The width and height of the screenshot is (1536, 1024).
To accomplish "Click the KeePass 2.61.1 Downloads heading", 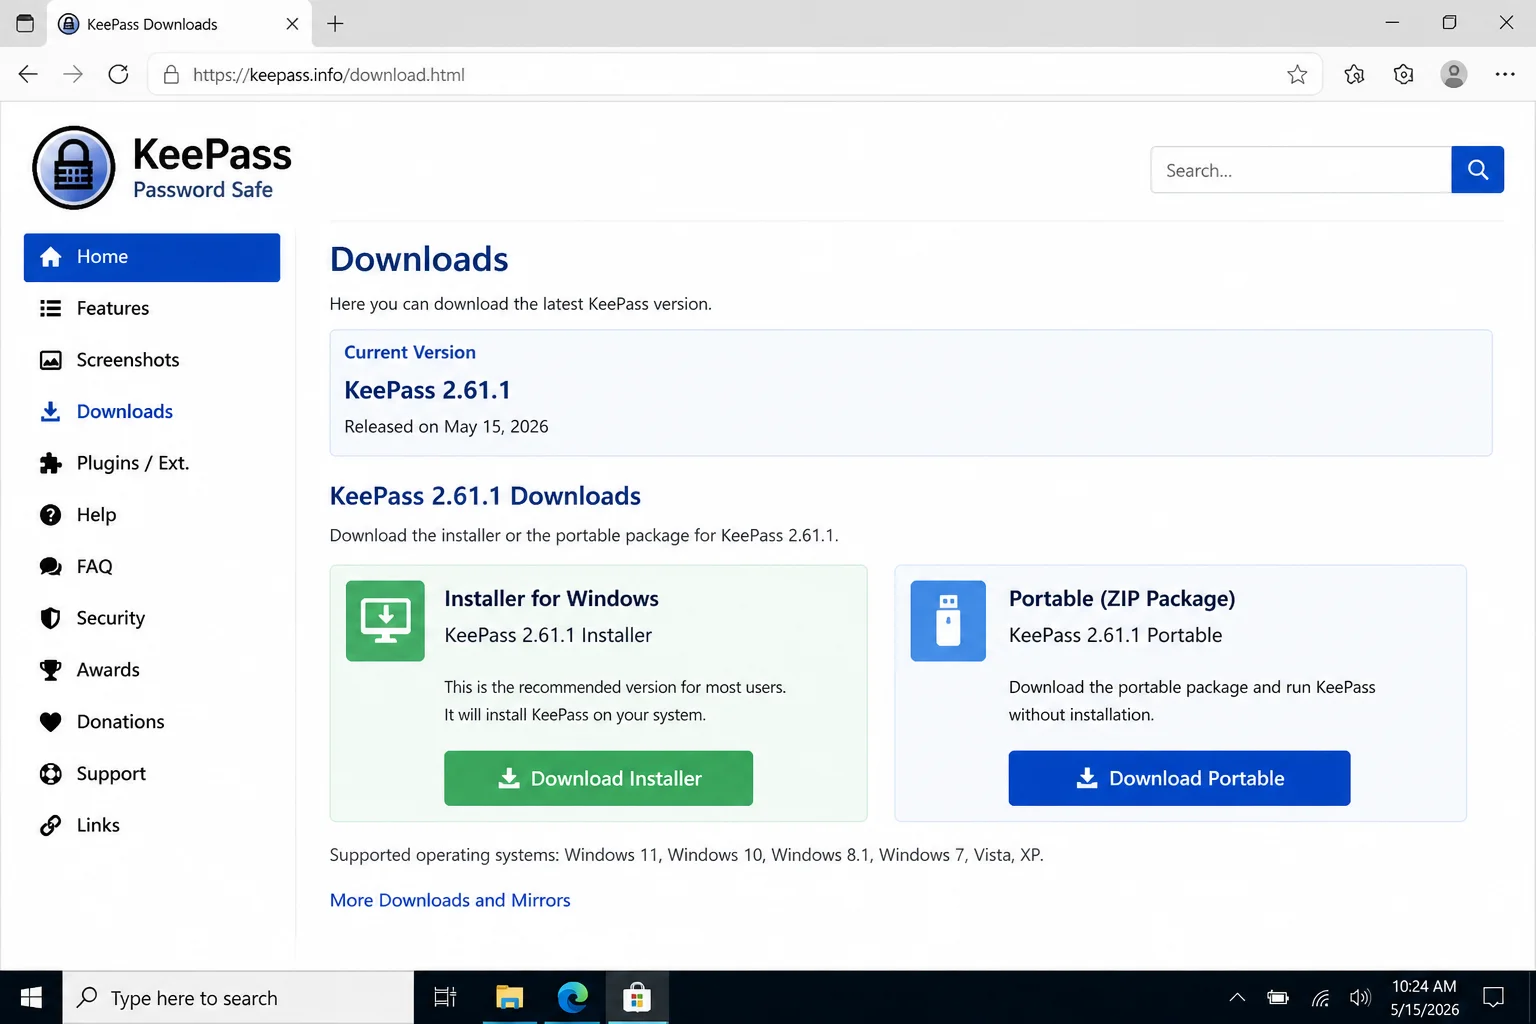I will (485, 496).
